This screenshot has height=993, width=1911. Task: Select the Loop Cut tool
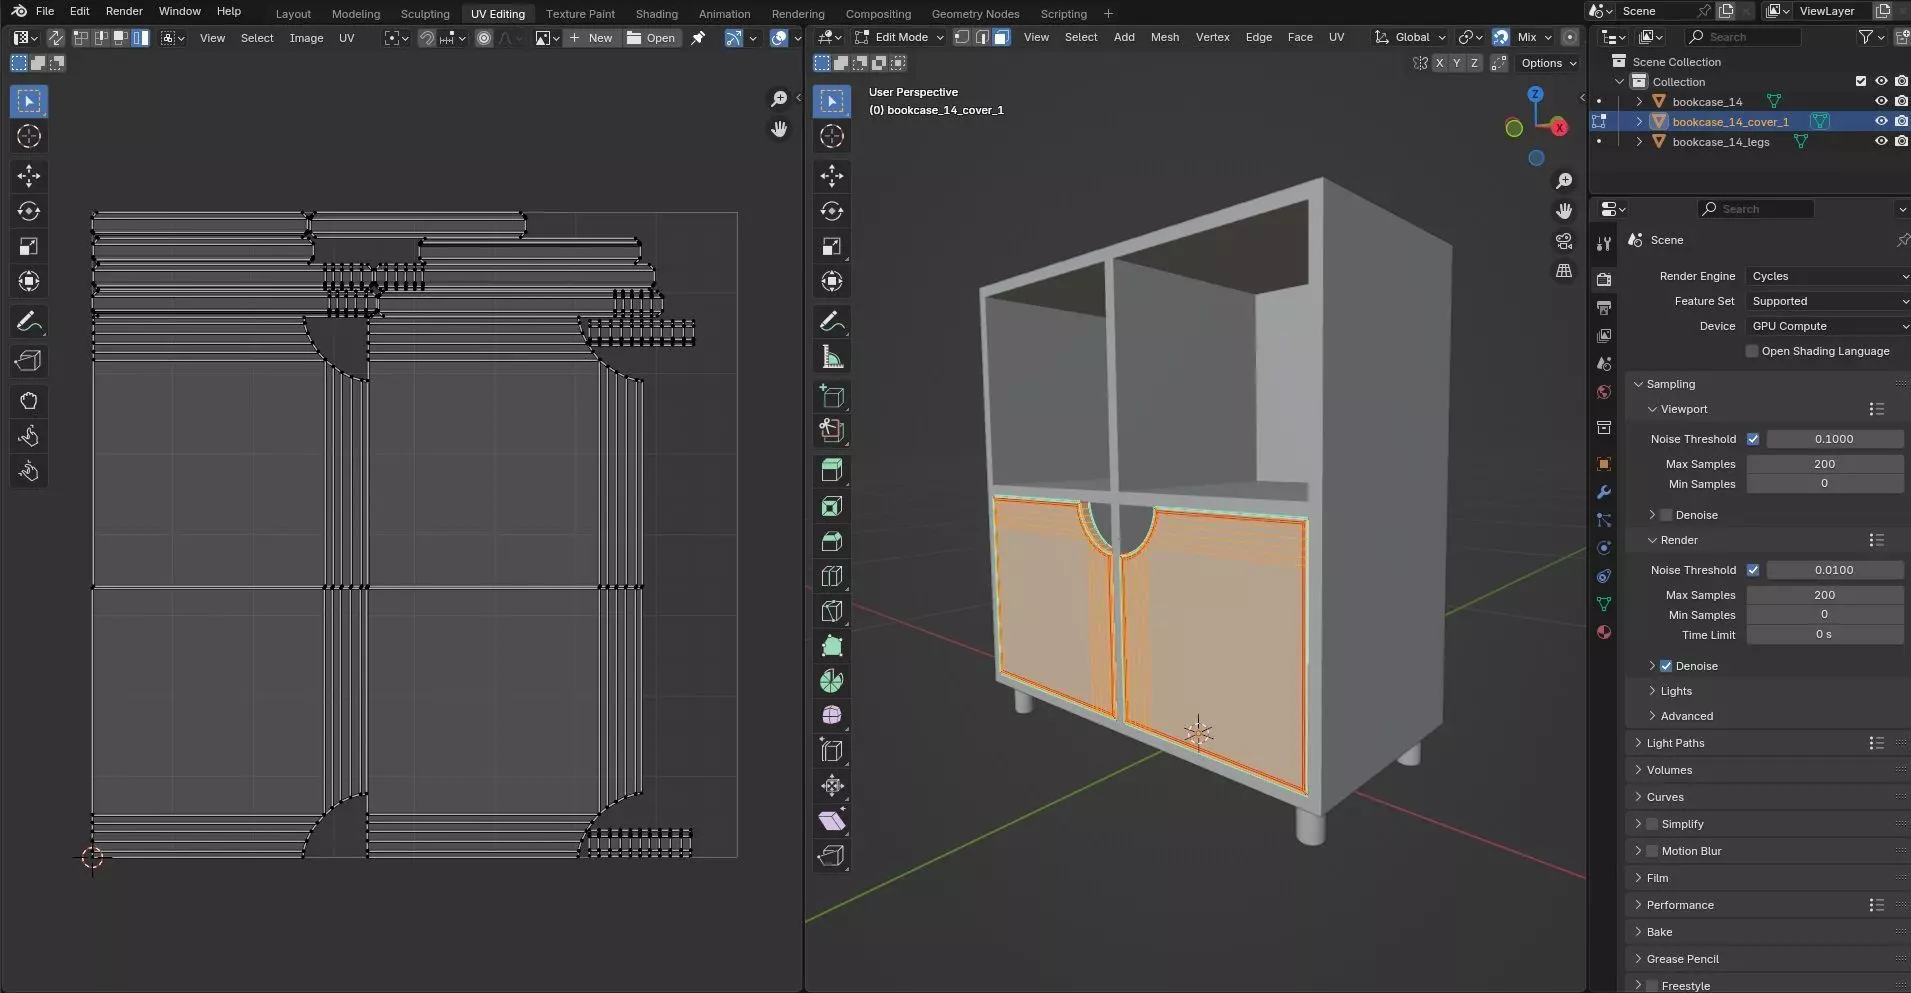pyautogui.click(x=832, y=577)
